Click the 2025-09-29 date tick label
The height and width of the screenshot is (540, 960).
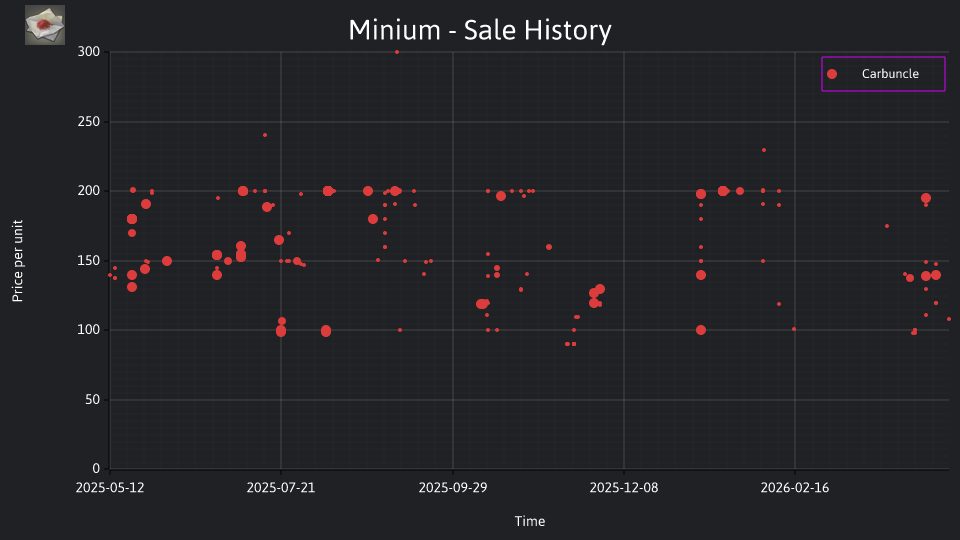pyautogui.click(x=452, y=488)
